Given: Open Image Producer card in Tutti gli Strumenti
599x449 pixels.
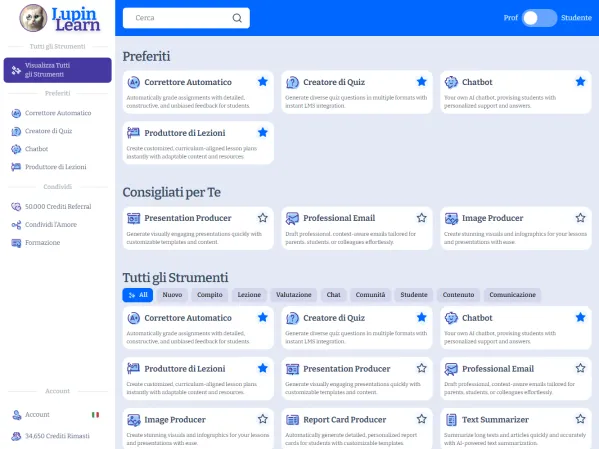Looking at the screenshot, I should (198, 428).
